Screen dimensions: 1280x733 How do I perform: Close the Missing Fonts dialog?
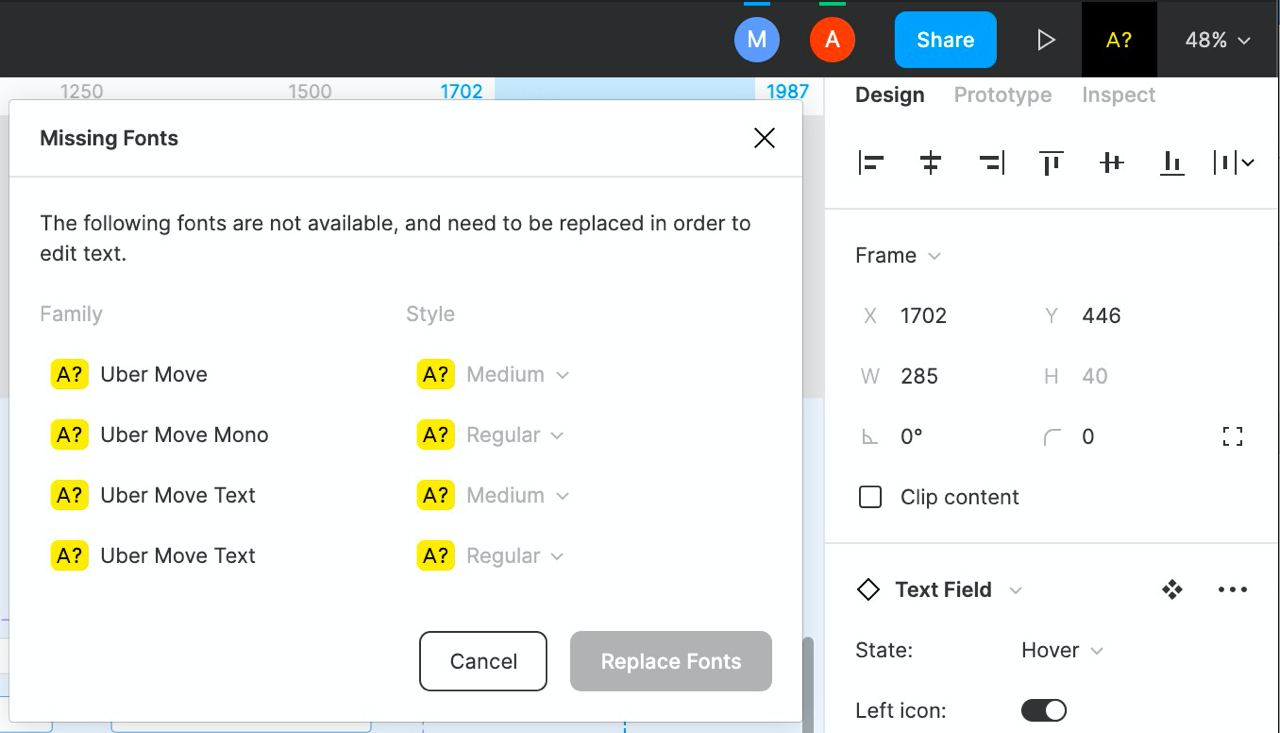click(x=764, y=138)
